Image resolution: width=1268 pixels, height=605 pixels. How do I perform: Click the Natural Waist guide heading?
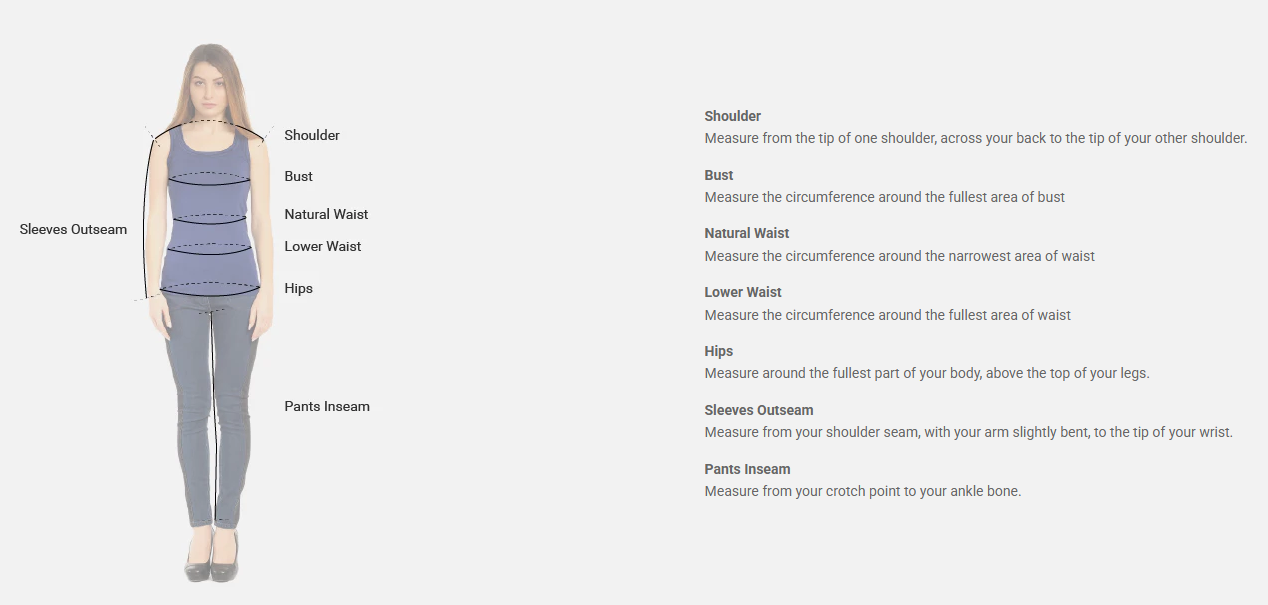coord(747,233)
